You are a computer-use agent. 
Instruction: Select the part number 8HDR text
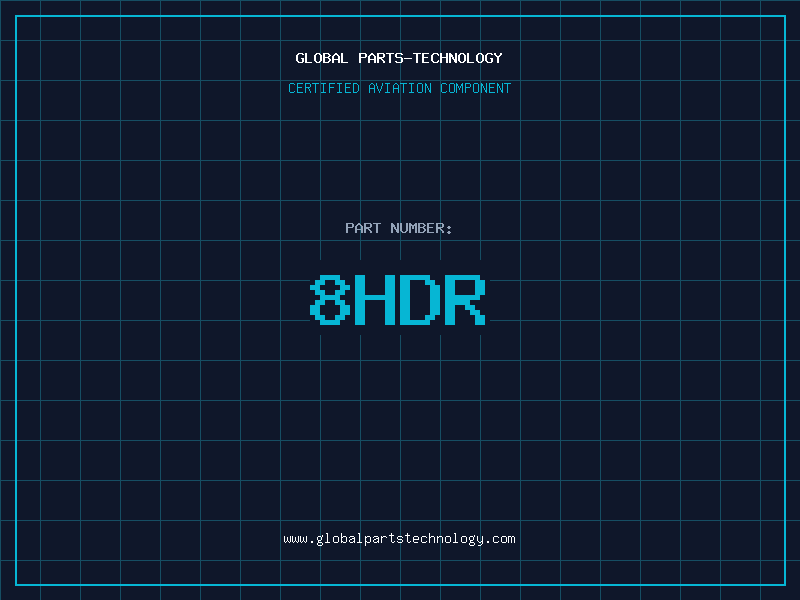pos(398,300)
